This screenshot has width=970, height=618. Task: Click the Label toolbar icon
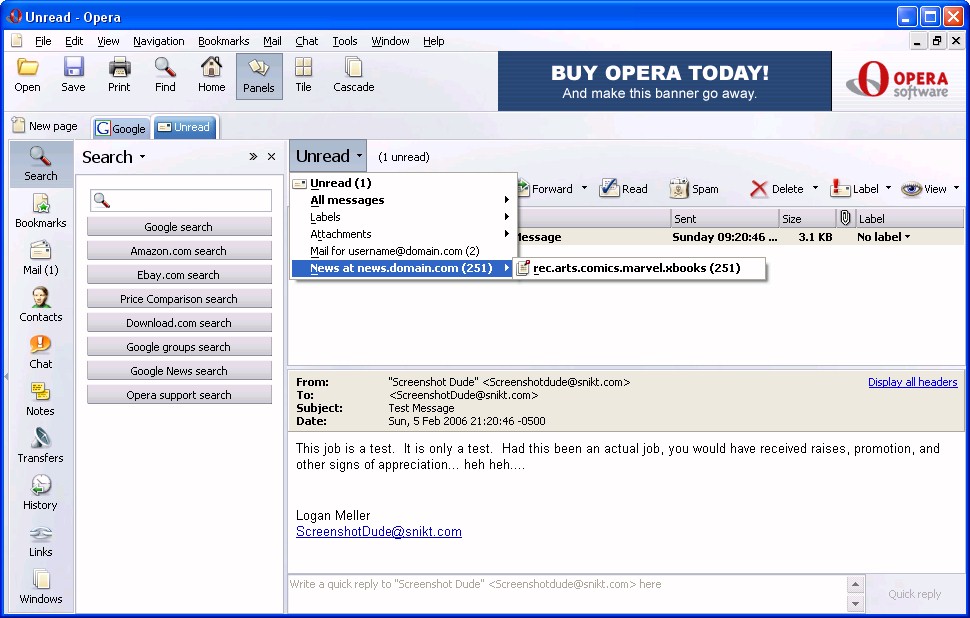click(x=840, y=189)
